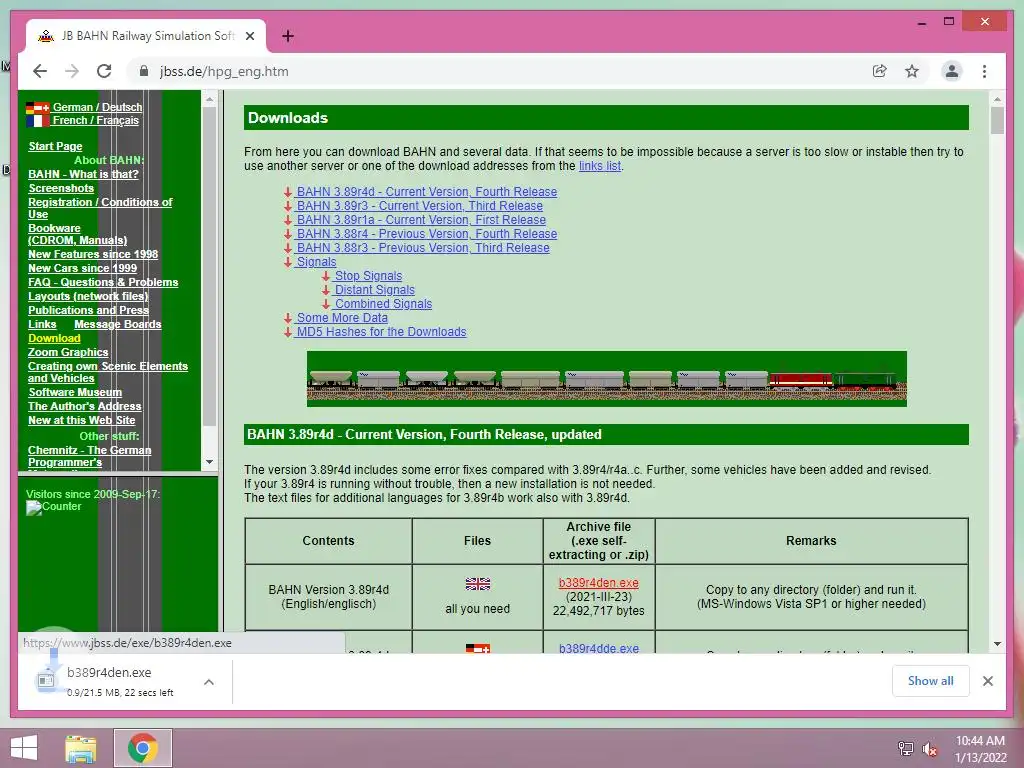Viewport: 1024px width, 768px height.
Task: Click network icon in system tray
Action: [906, 748]
